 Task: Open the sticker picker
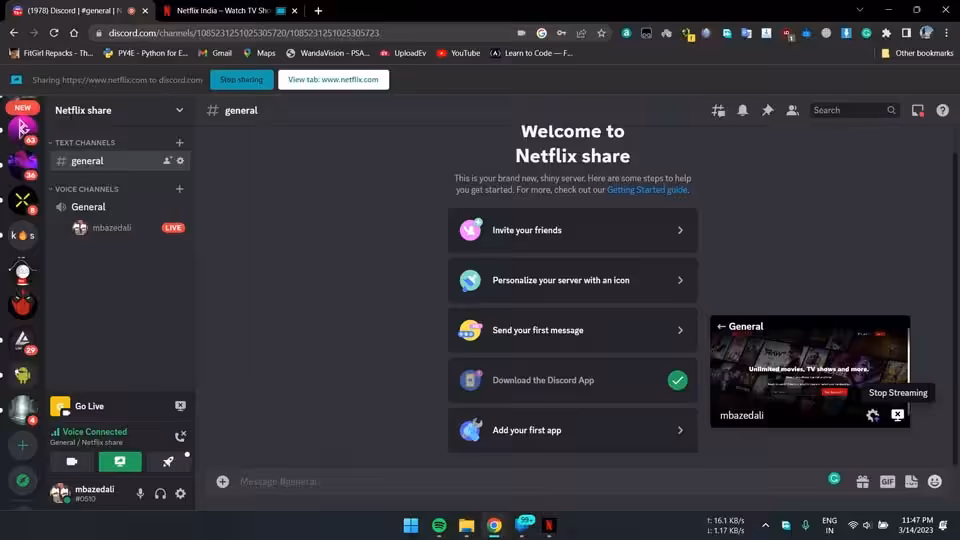911,482
